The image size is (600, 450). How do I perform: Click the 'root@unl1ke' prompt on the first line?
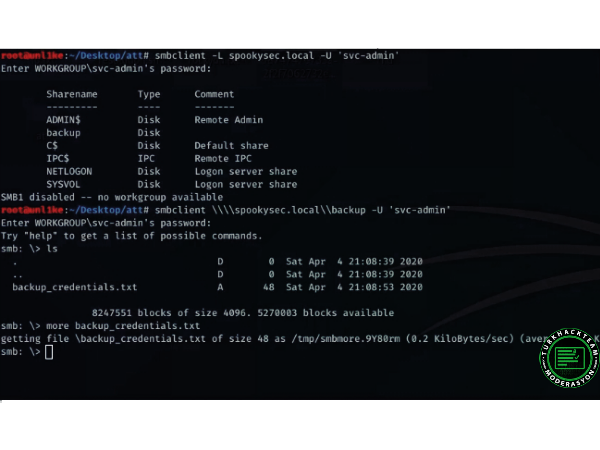pos(32,56)
